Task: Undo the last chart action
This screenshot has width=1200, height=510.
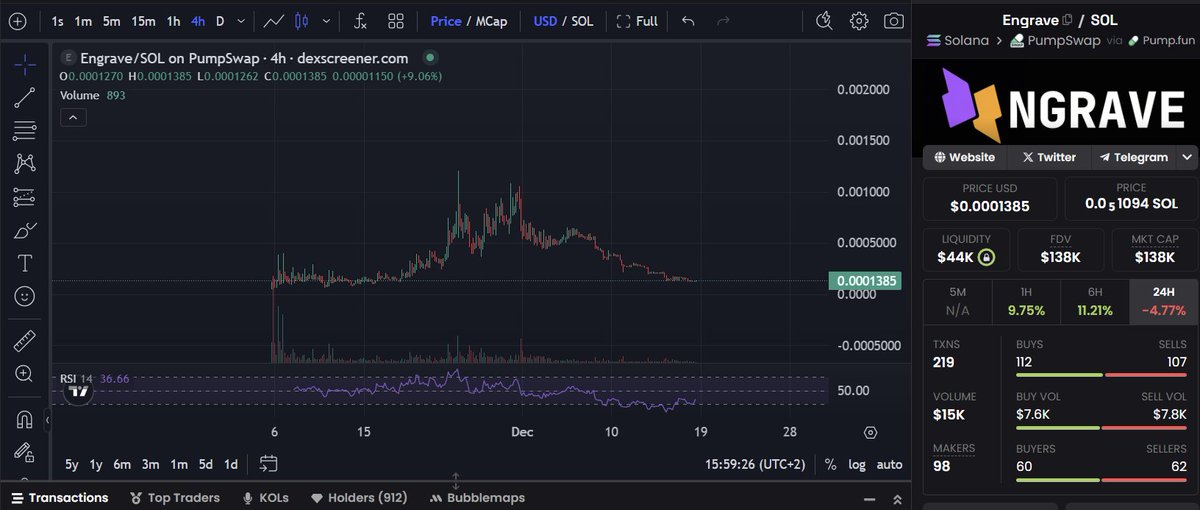Action: tap(688, 21)
